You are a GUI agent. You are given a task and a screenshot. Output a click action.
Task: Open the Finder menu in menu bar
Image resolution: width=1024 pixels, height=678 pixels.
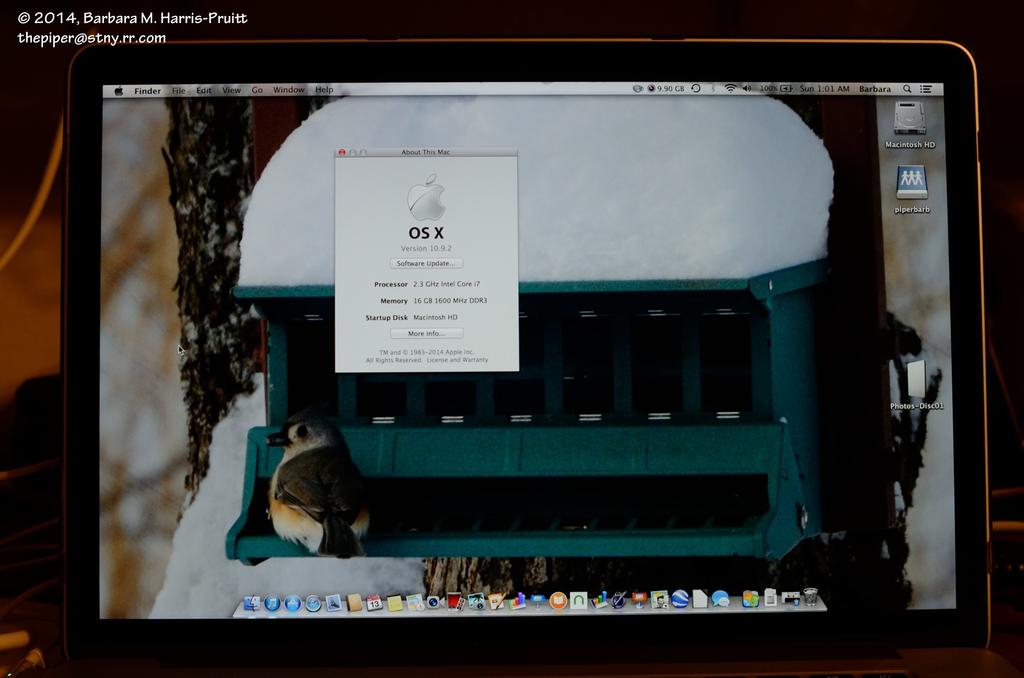pyautogui.click(x=147, y=90)
